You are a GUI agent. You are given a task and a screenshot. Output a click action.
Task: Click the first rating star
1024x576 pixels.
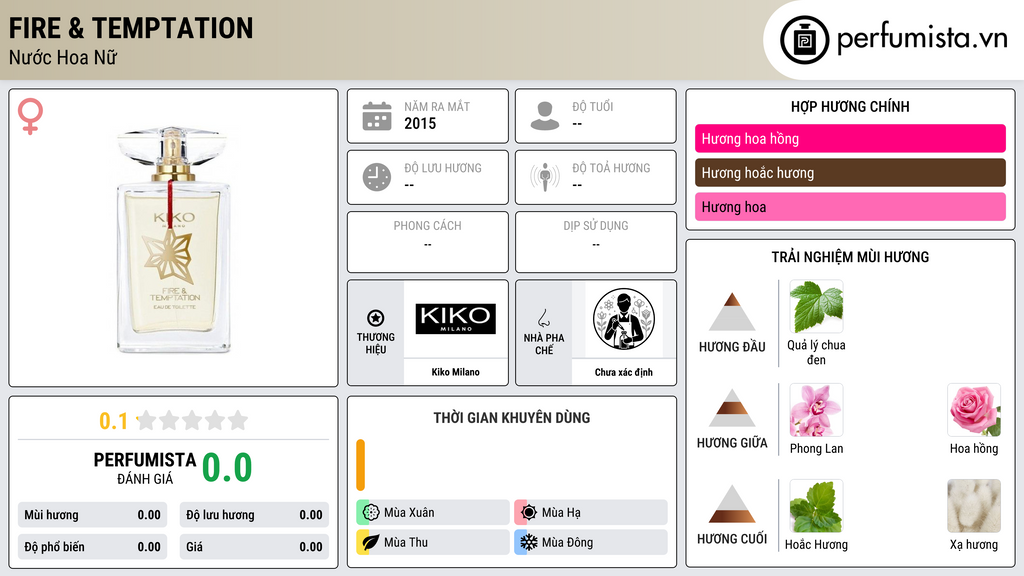coord(146,420)
